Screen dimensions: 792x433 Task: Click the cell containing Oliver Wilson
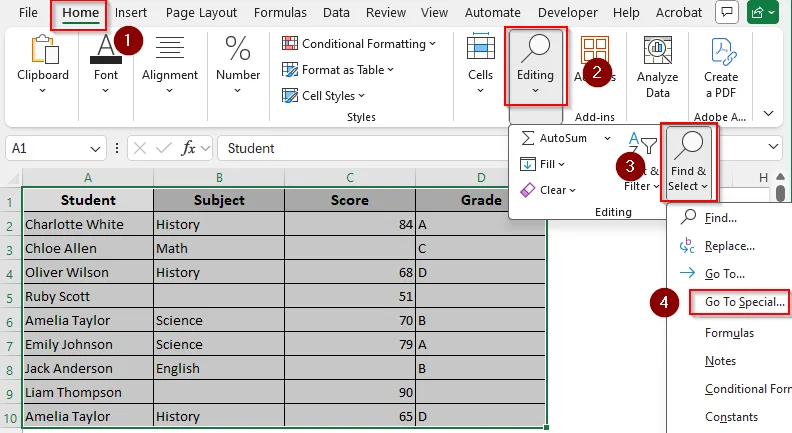tap(88, 272)
